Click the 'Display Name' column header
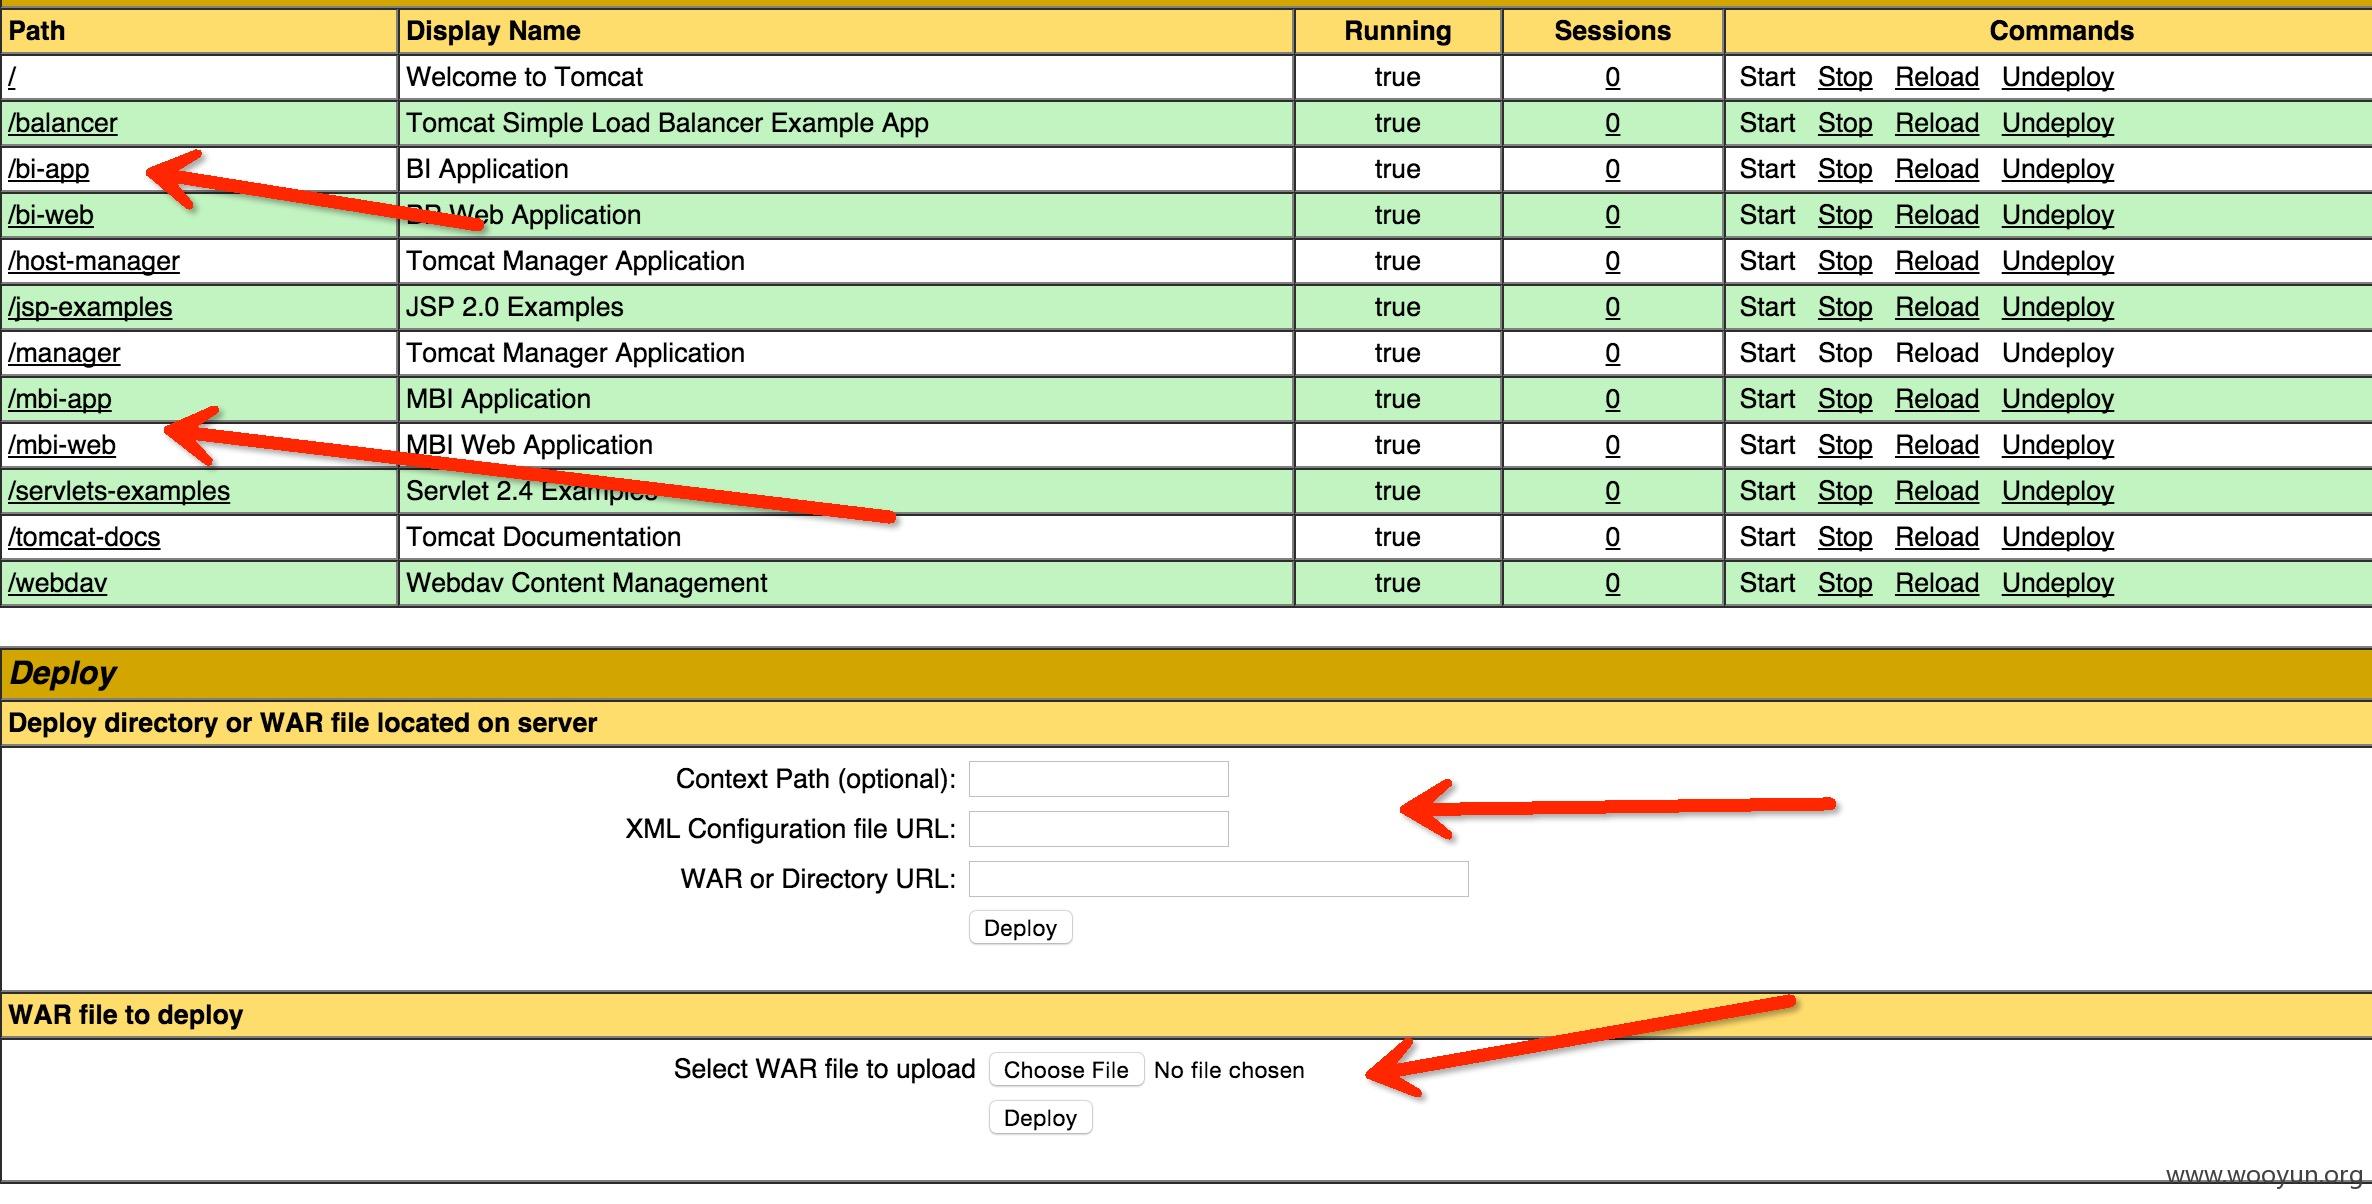 click(493, 31)
